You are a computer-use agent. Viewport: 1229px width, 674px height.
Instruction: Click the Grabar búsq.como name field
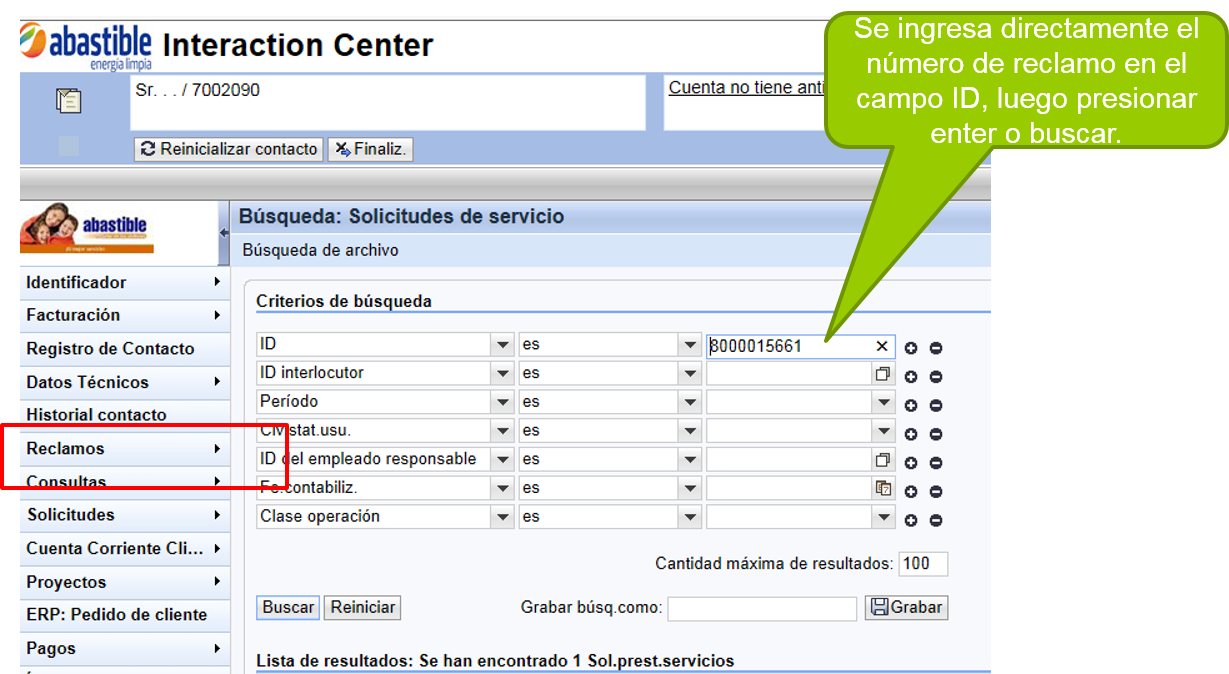pyautogui.click(x=762, y=608)
